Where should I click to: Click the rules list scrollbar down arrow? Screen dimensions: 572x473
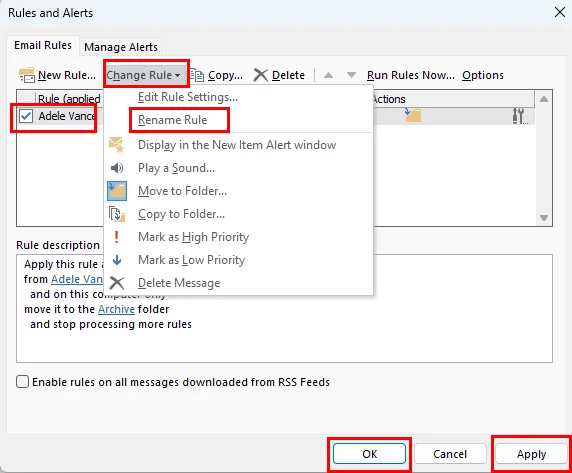pyautogui.click(x=544, y=218)
